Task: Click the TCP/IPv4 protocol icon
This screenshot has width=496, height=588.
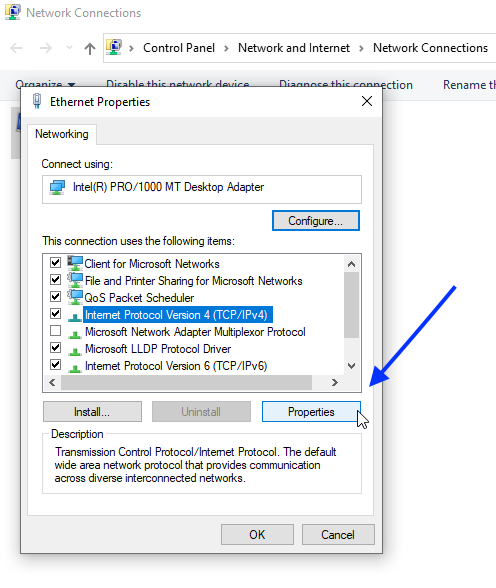Action: click(x=75, y=317)
